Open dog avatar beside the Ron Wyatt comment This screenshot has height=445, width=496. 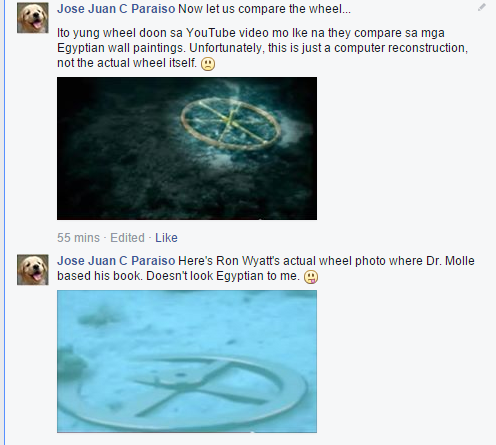pyautogui.click(x=33, y=270)
